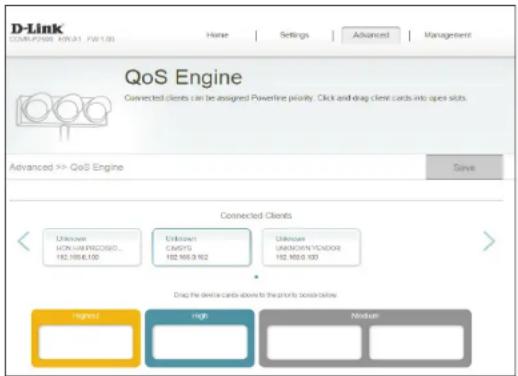The image size is (518, 376).
Task: Click the second Medium priority slot
Action: (x=416, y=342)
